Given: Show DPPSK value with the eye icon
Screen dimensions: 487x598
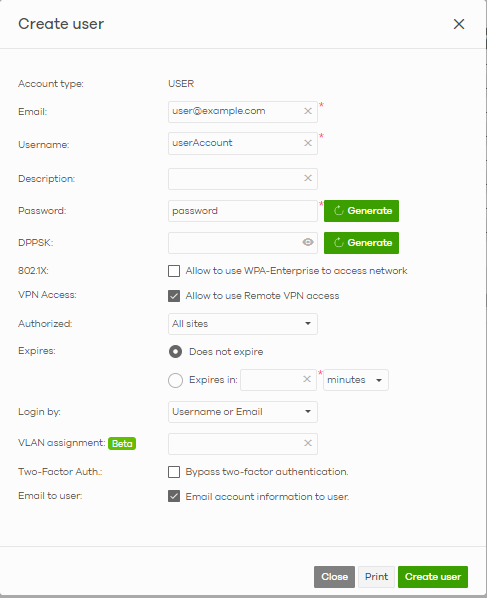Looking at the screenshot, I should click(308, 242).
